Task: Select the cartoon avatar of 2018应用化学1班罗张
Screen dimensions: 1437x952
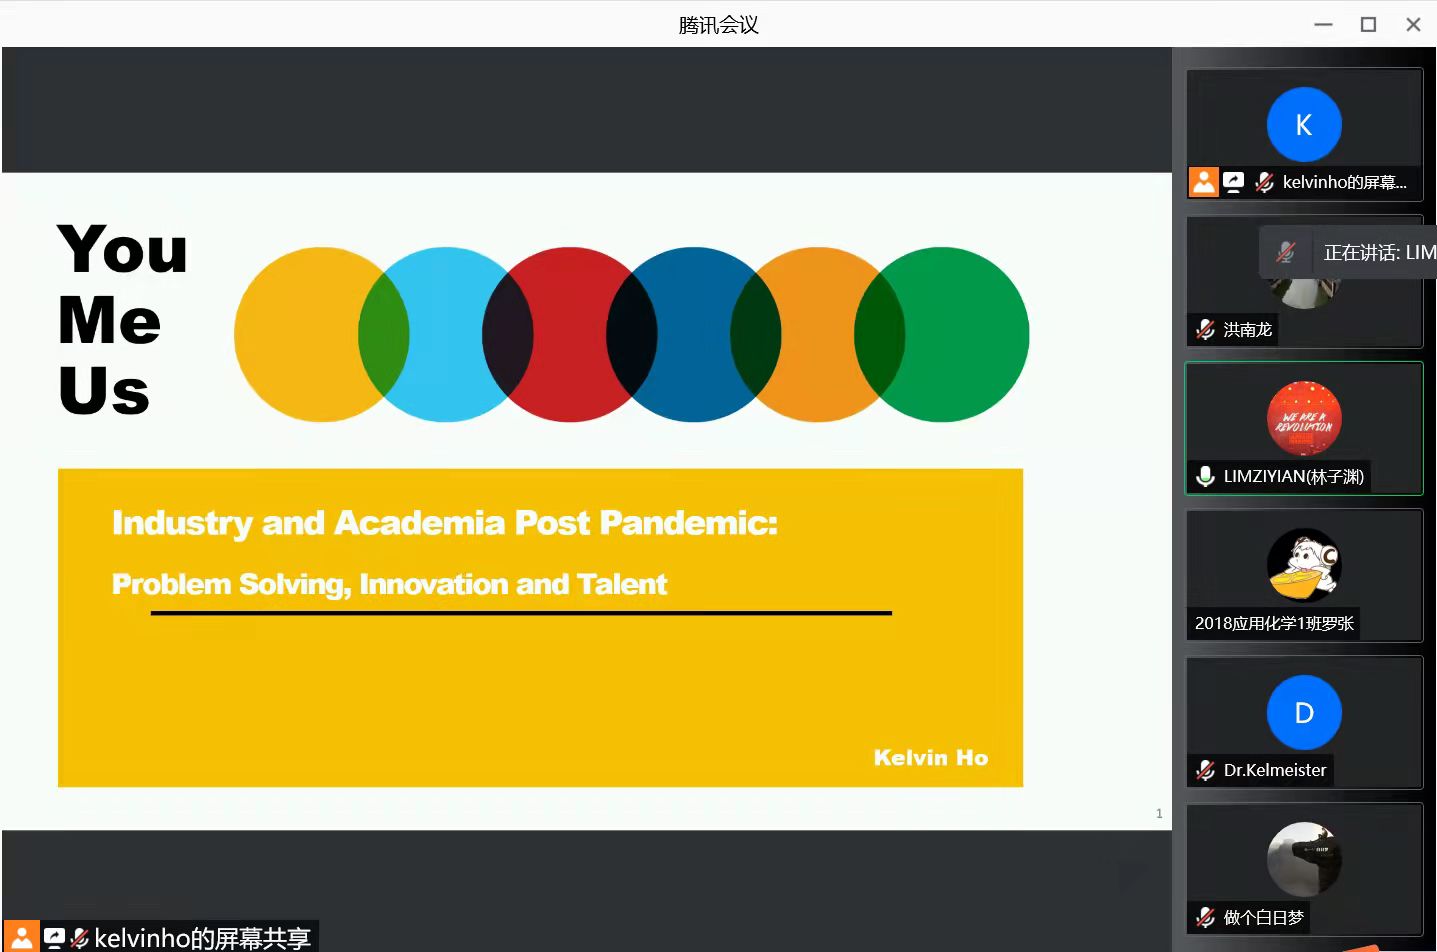Action: click(x=1304, y=565)
